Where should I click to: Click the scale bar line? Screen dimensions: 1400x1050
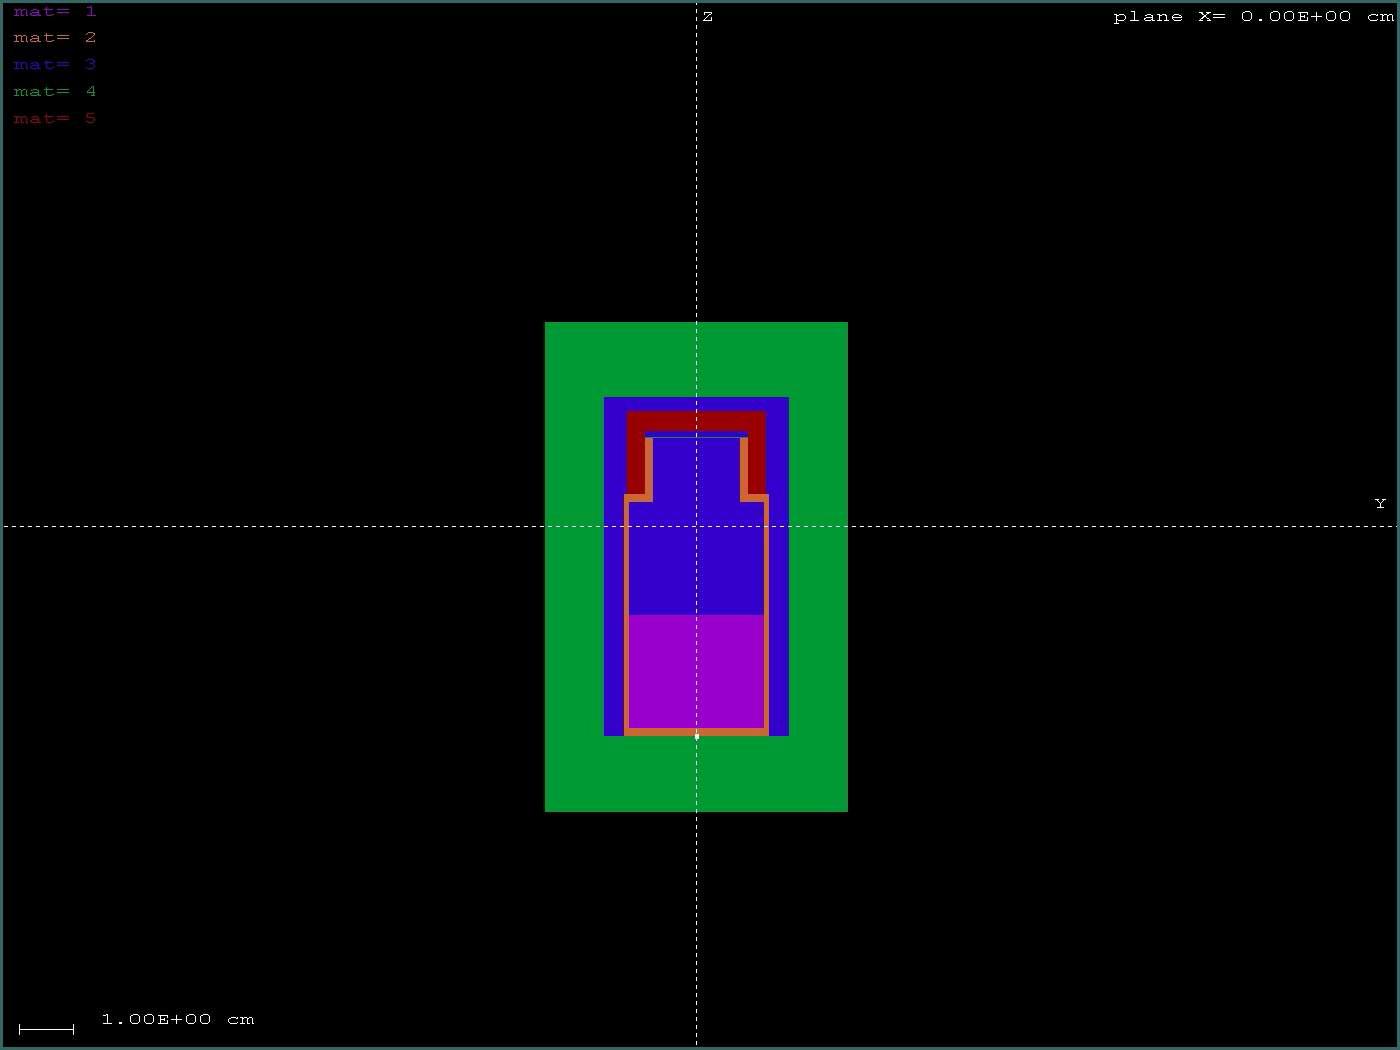tap(46, 1028)
